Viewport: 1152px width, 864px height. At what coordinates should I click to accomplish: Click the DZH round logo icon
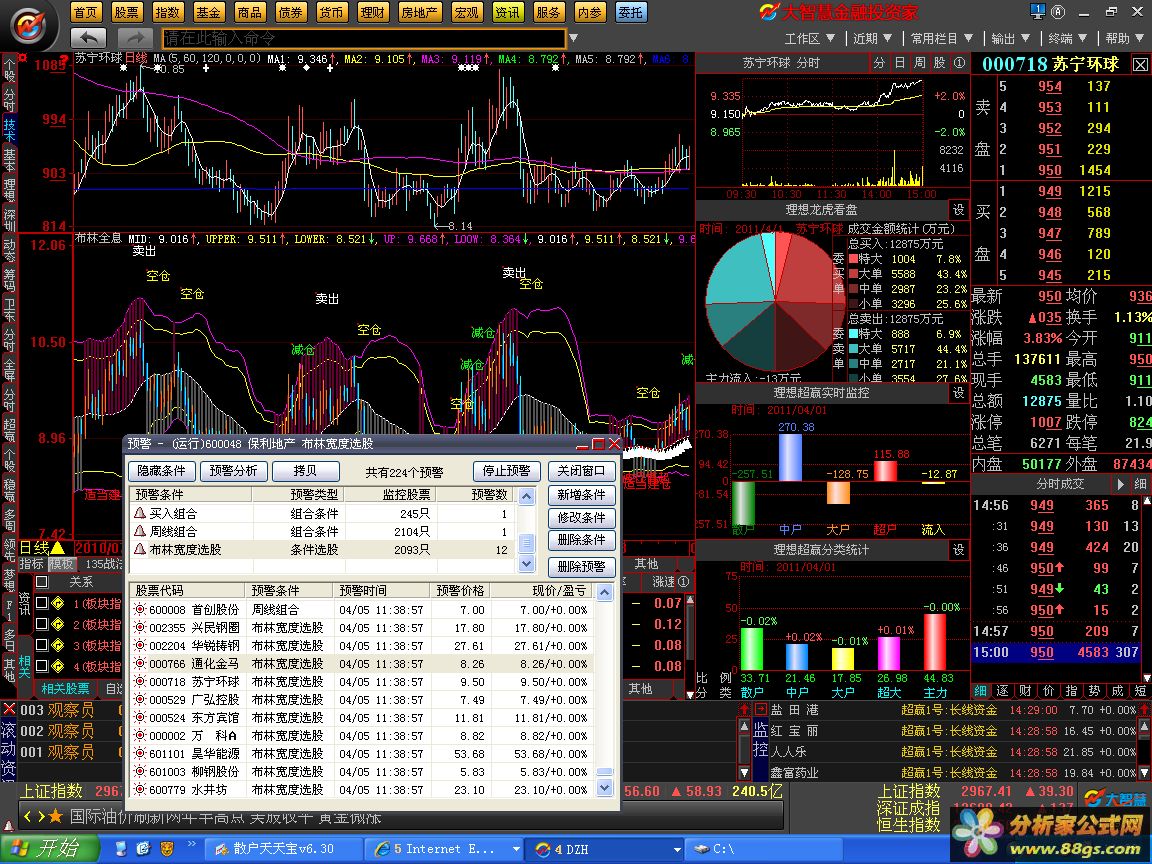29,26
